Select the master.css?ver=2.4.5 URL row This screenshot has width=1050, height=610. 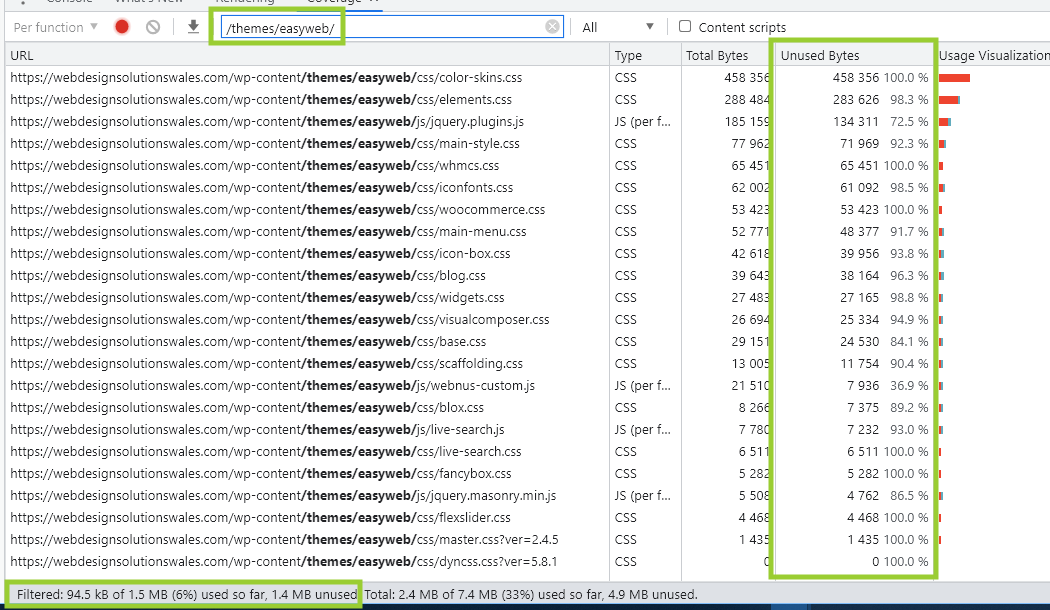pos(528,540)
